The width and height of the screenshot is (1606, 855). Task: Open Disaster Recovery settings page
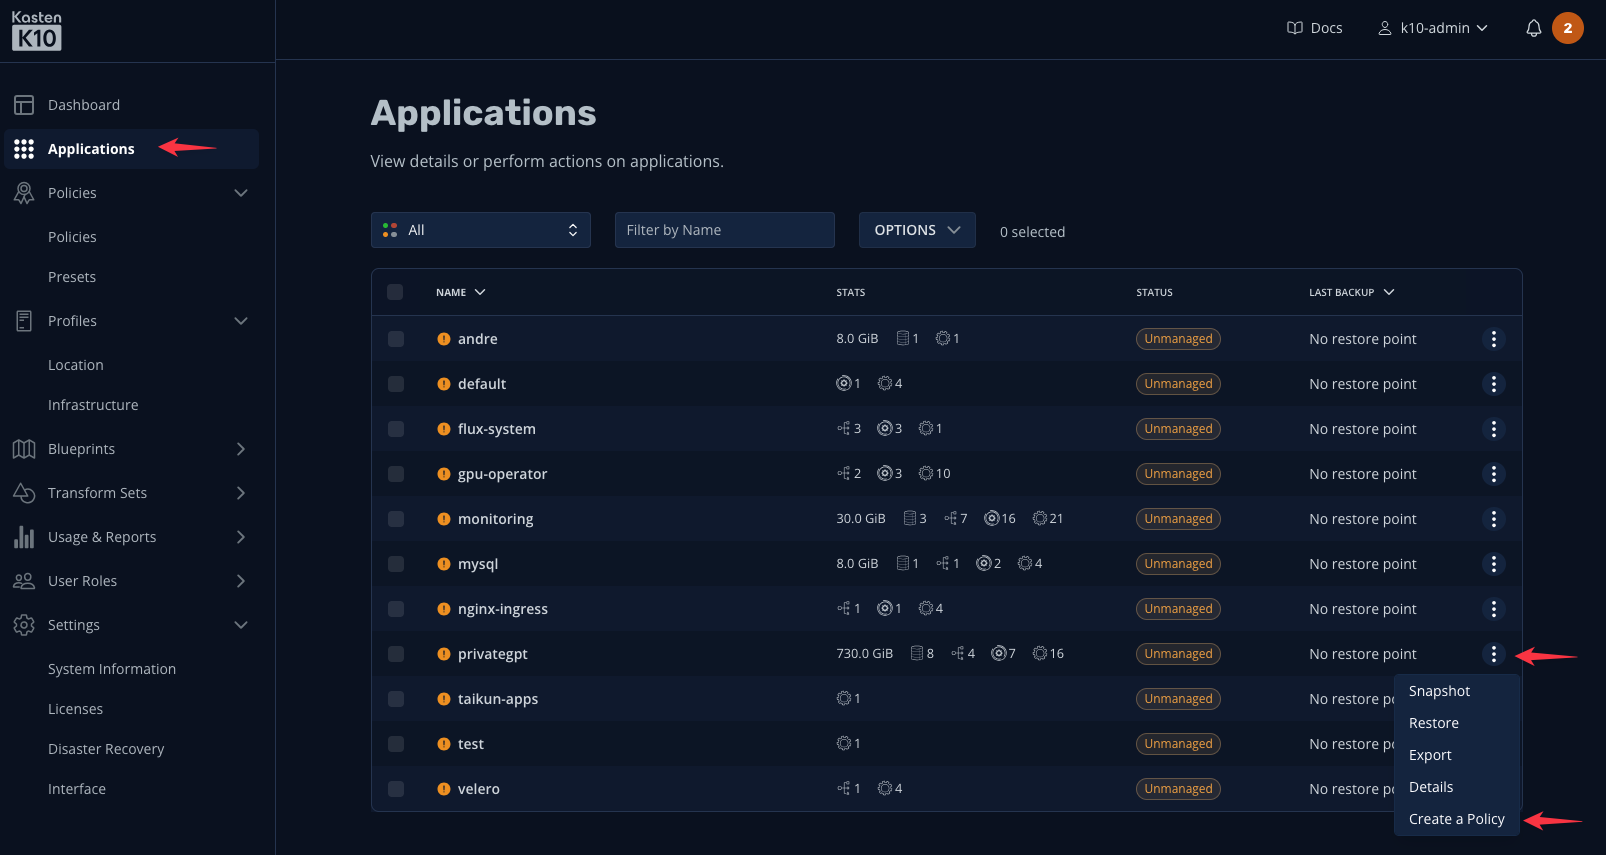(106, 749)
